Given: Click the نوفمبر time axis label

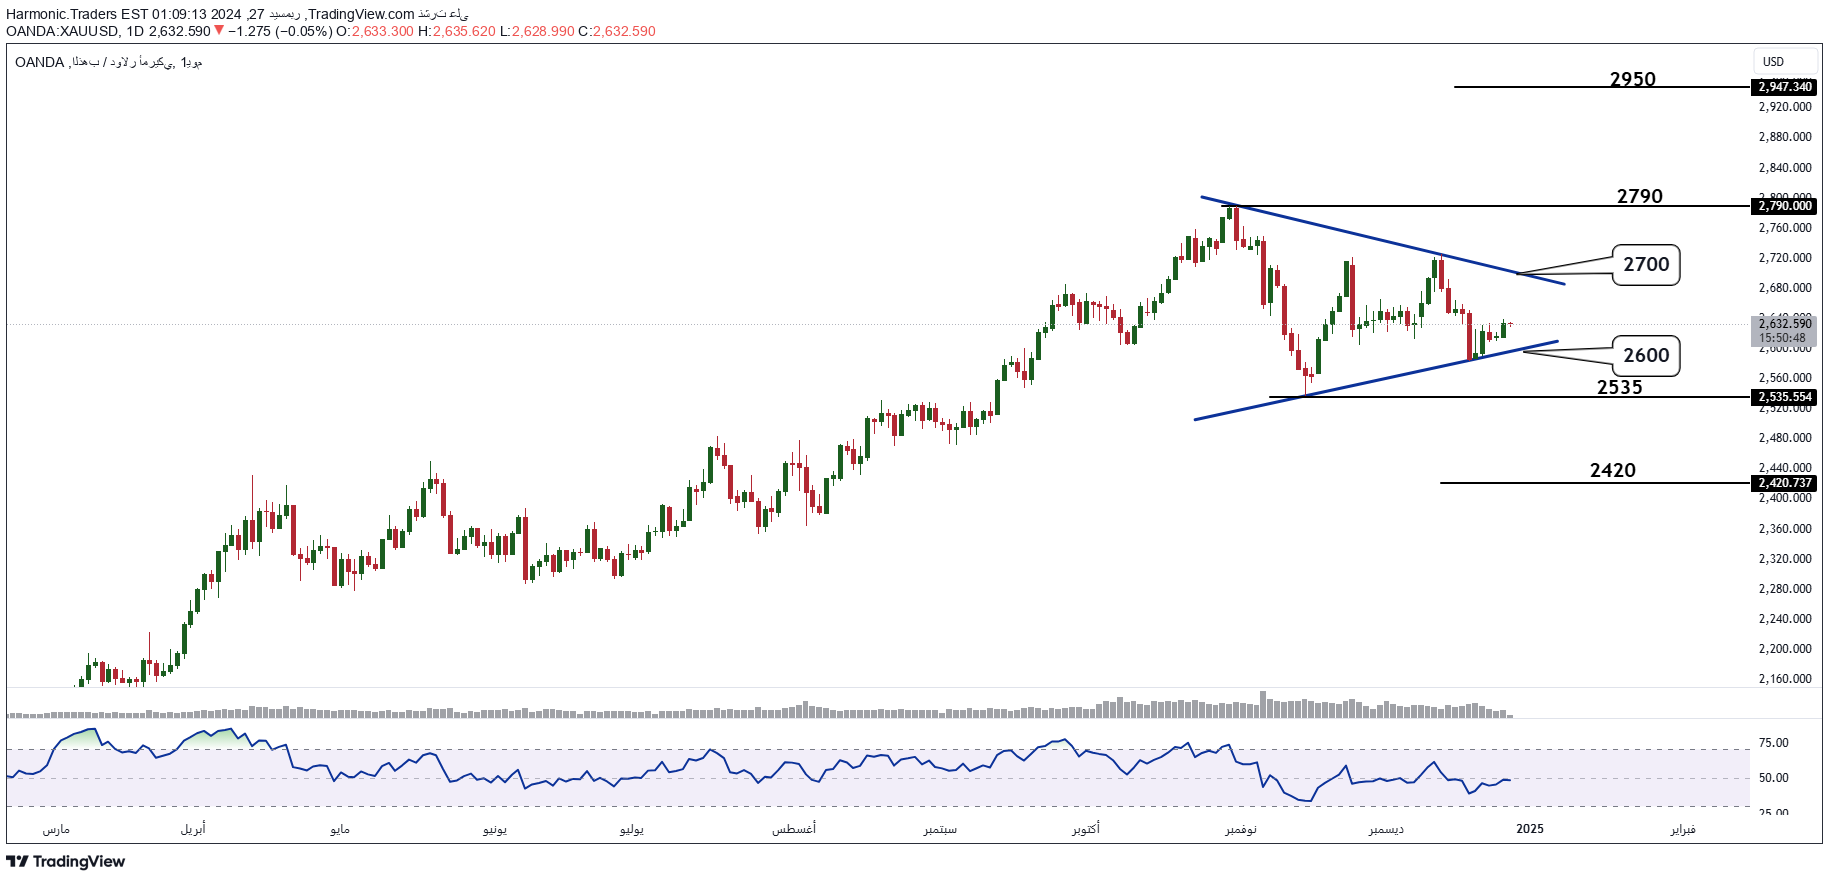Looking at the screenshot, I should (1241, 829).
